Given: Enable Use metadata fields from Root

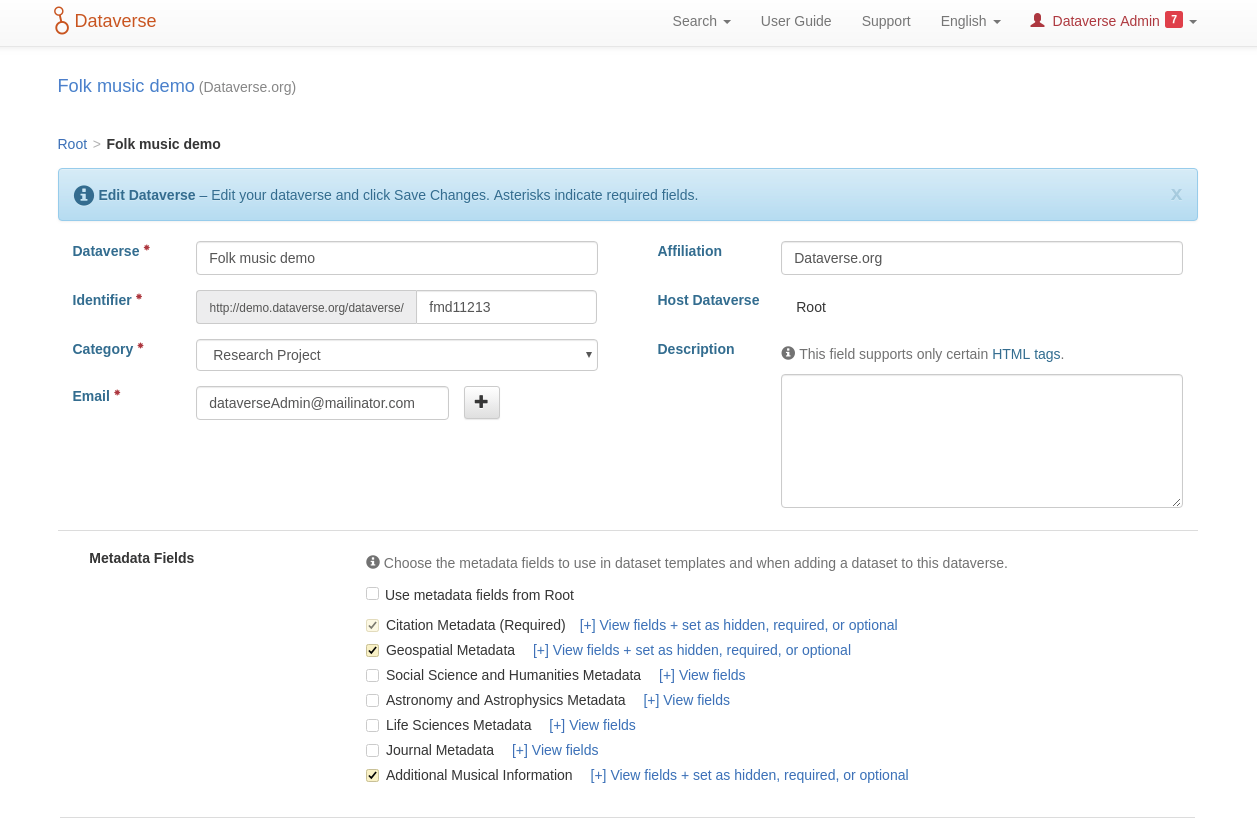Looking at the screenshot, I should click(x=373, y=594).
